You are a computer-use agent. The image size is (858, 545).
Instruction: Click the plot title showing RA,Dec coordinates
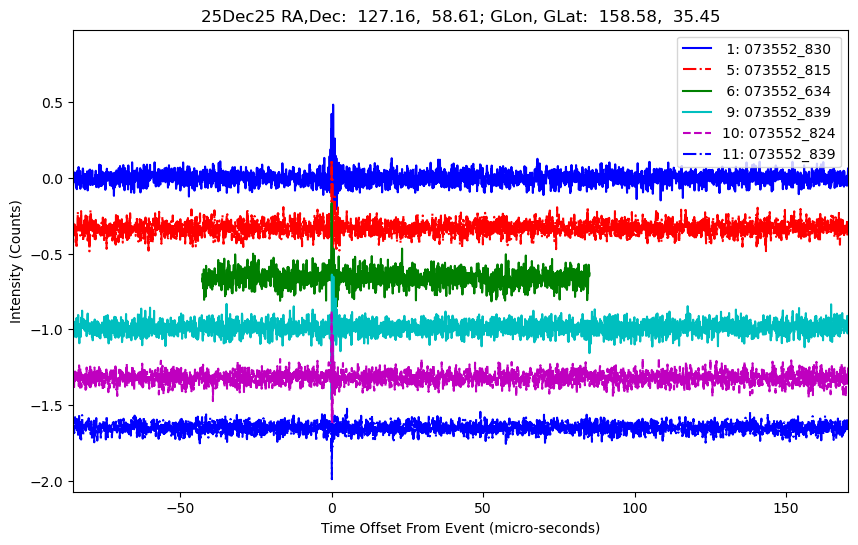pyautogui.click(x=460, y=16)
